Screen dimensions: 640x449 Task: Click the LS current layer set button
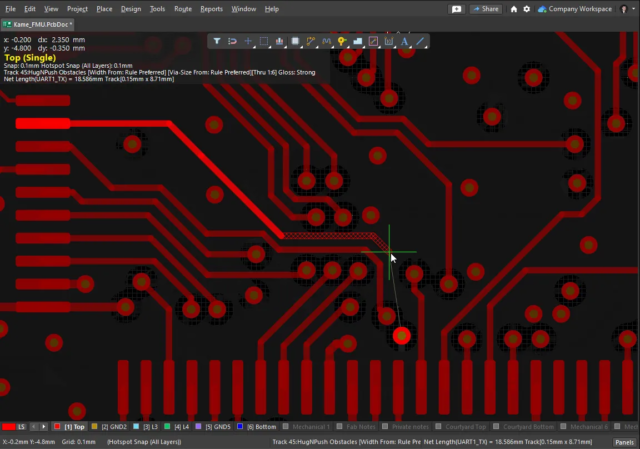pyautogui.click(x=21, y=427)
